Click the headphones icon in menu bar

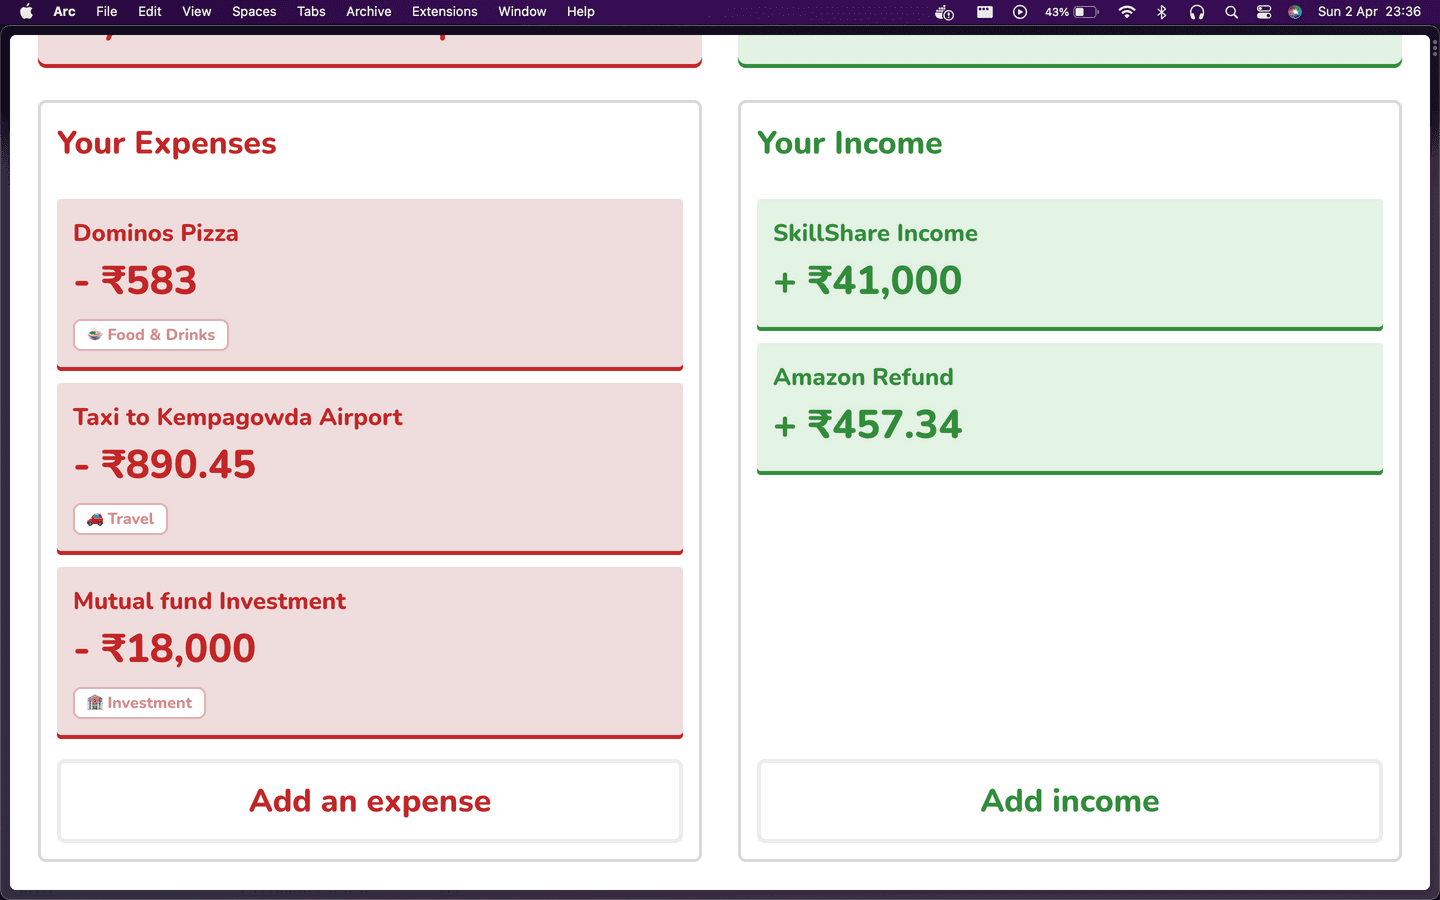[x=1197, y=12]
